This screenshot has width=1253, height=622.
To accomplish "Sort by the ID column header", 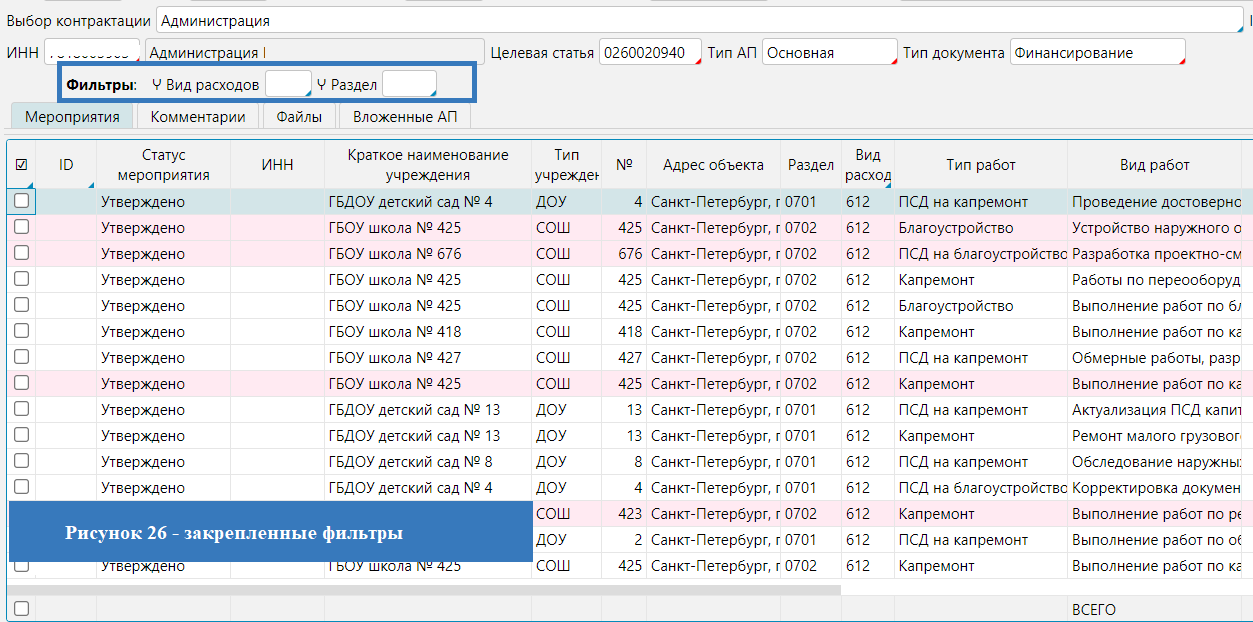I will coord(66,164).
